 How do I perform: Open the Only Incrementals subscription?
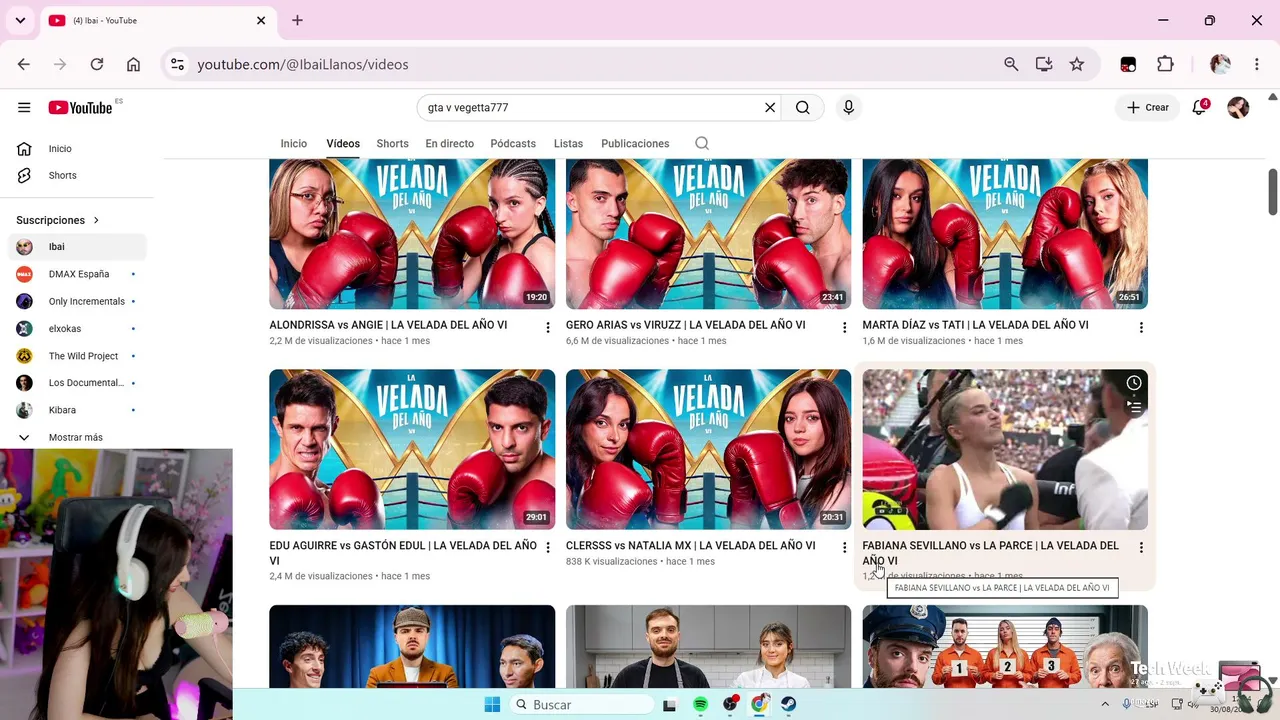click(x=78, y=302)
